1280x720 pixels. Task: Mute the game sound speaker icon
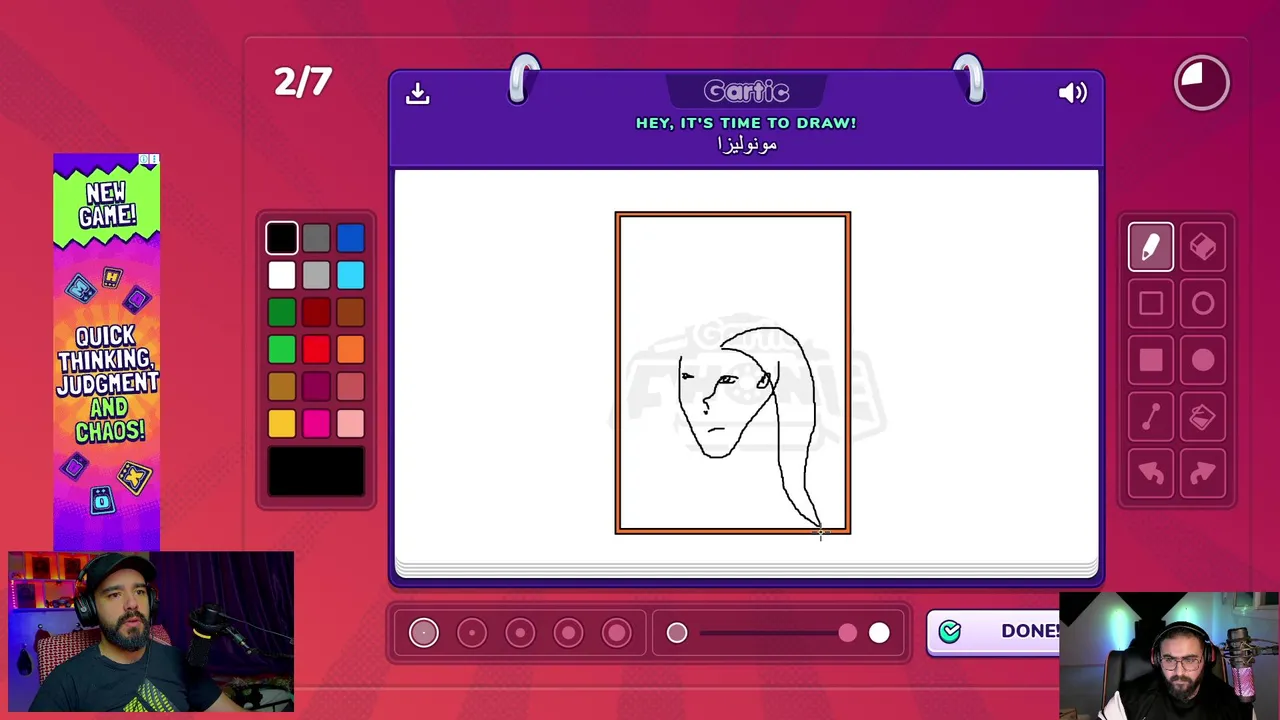click(x=1072, y=93)
